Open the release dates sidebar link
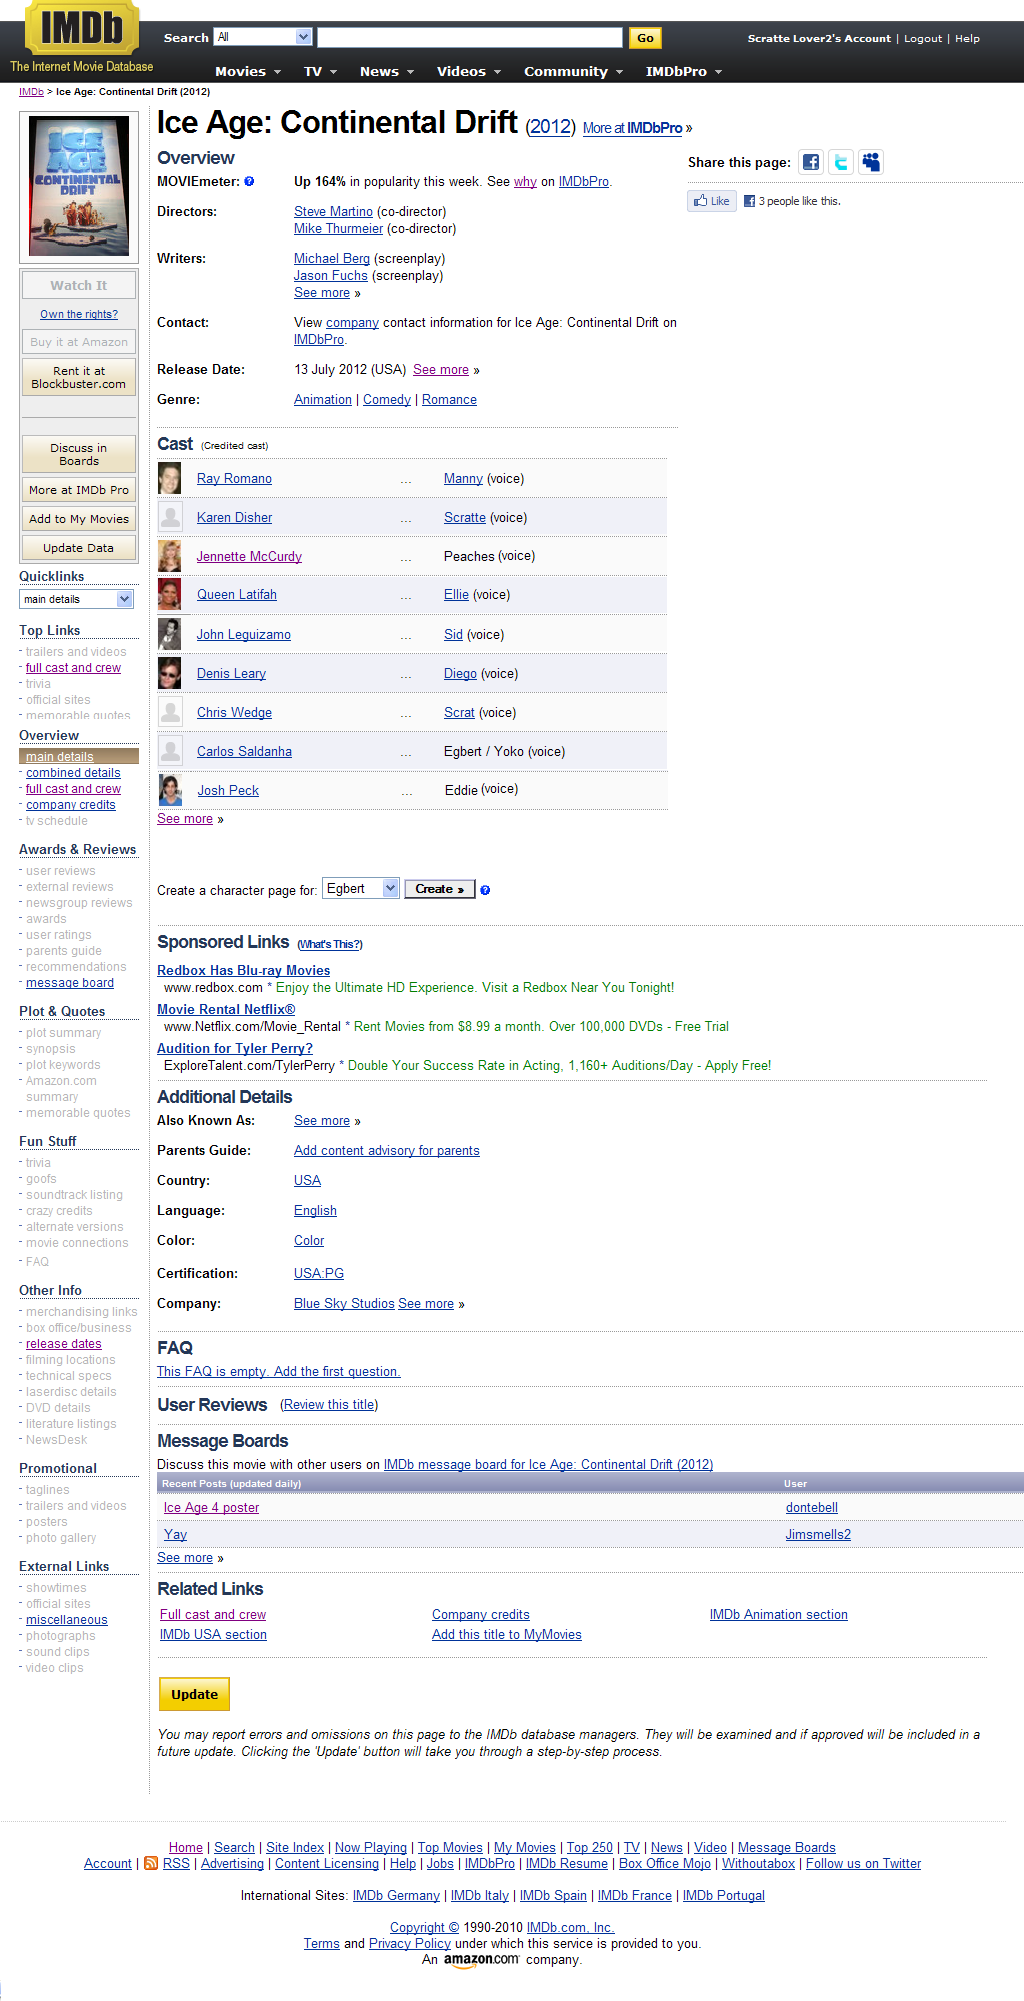Image resolution: width=1024 pixels, height=2001 pixels. point(64,1344)
